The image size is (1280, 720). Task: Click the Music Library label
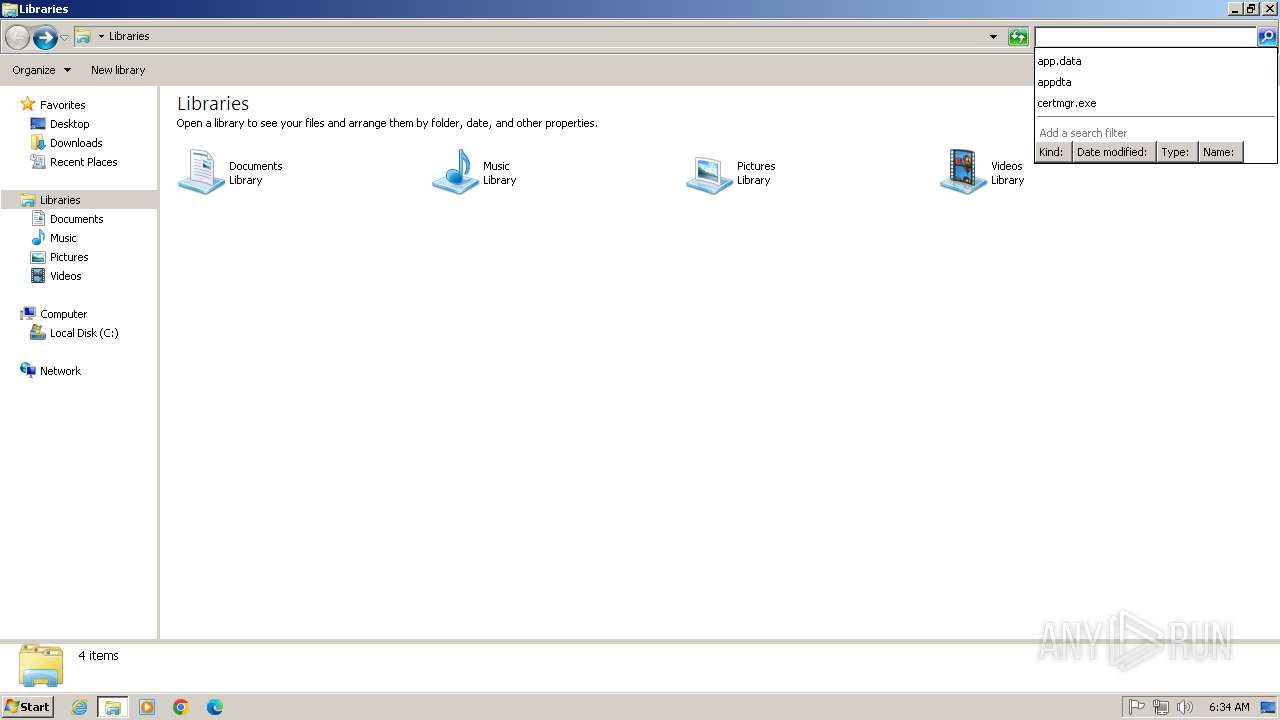coord(499,173)
